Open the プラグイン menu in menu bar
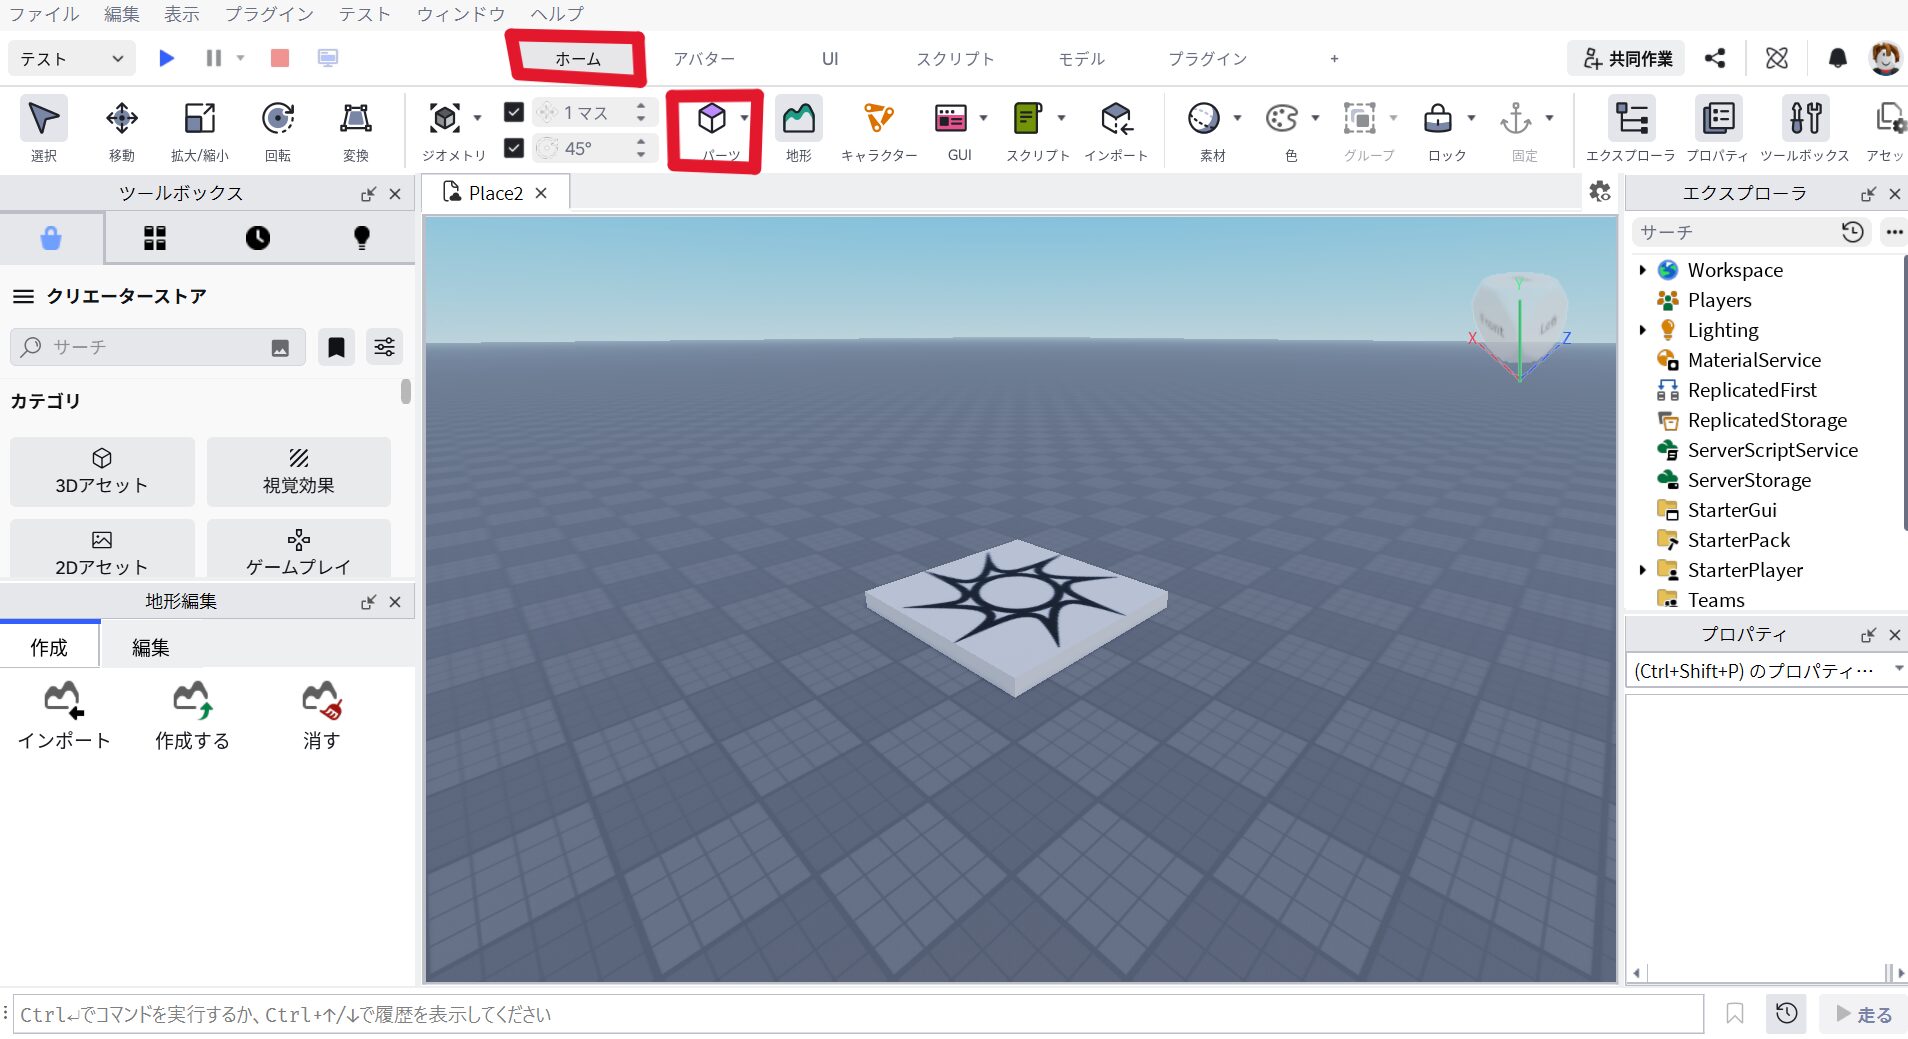The height and width of the screenshot is (1039, 1908). coord(268,14)
